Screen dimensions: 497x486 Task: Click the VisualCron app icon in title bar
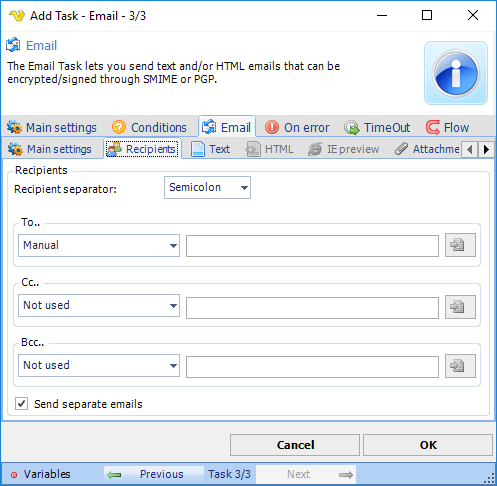pyautogui.click(x=17, y=15)
